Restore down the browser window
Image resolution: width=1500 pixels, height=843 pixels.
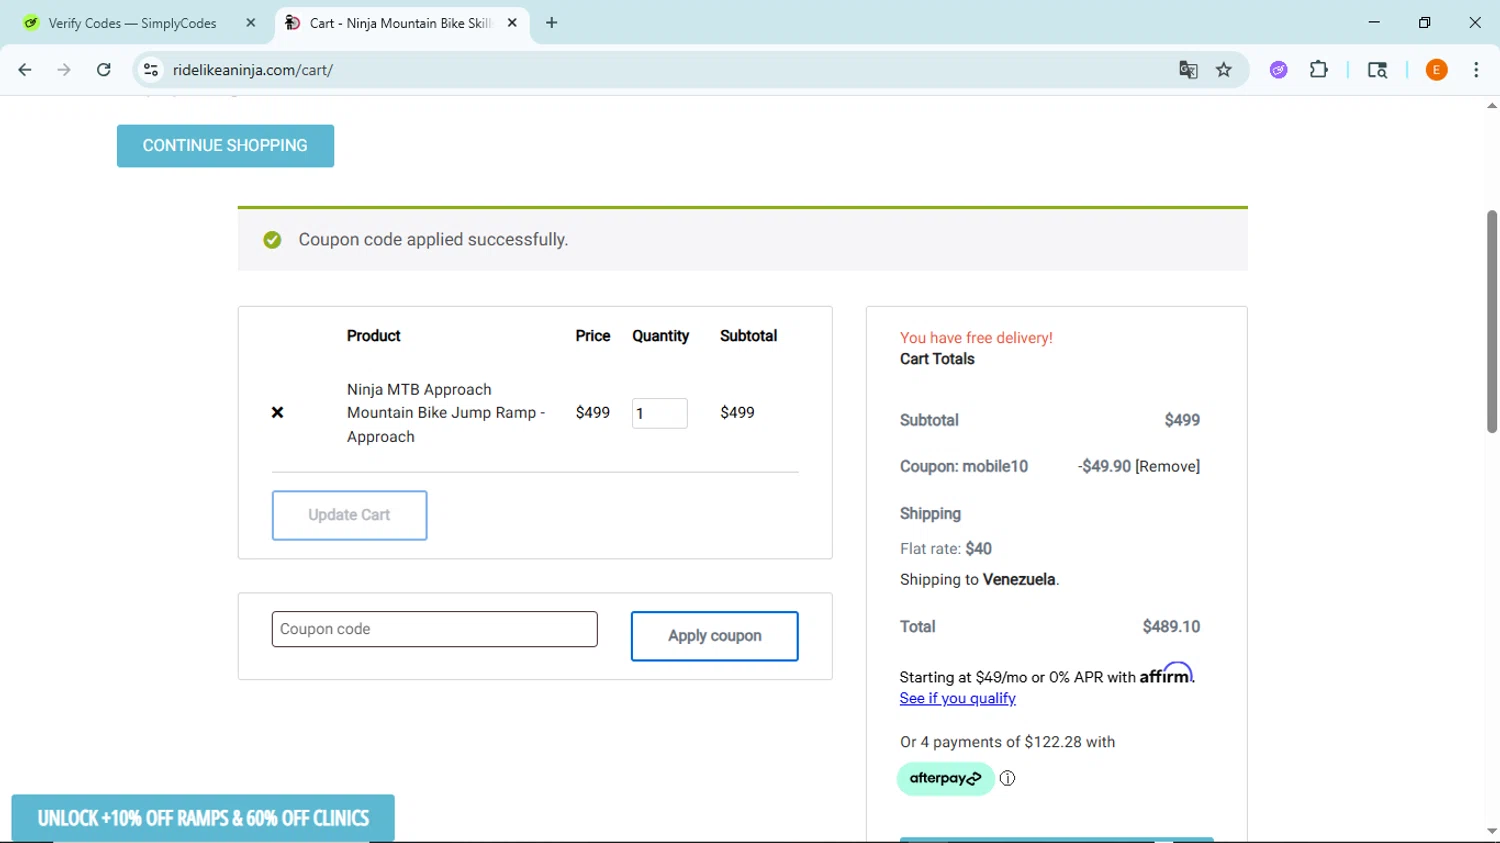point(1425,22)
